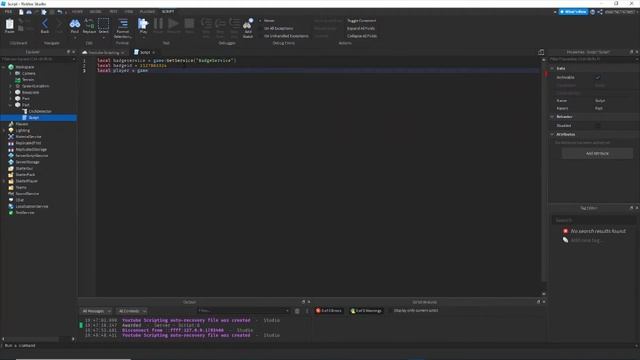
Task: Collapse the Data section in Properties
Action: [x=552, y=68]
